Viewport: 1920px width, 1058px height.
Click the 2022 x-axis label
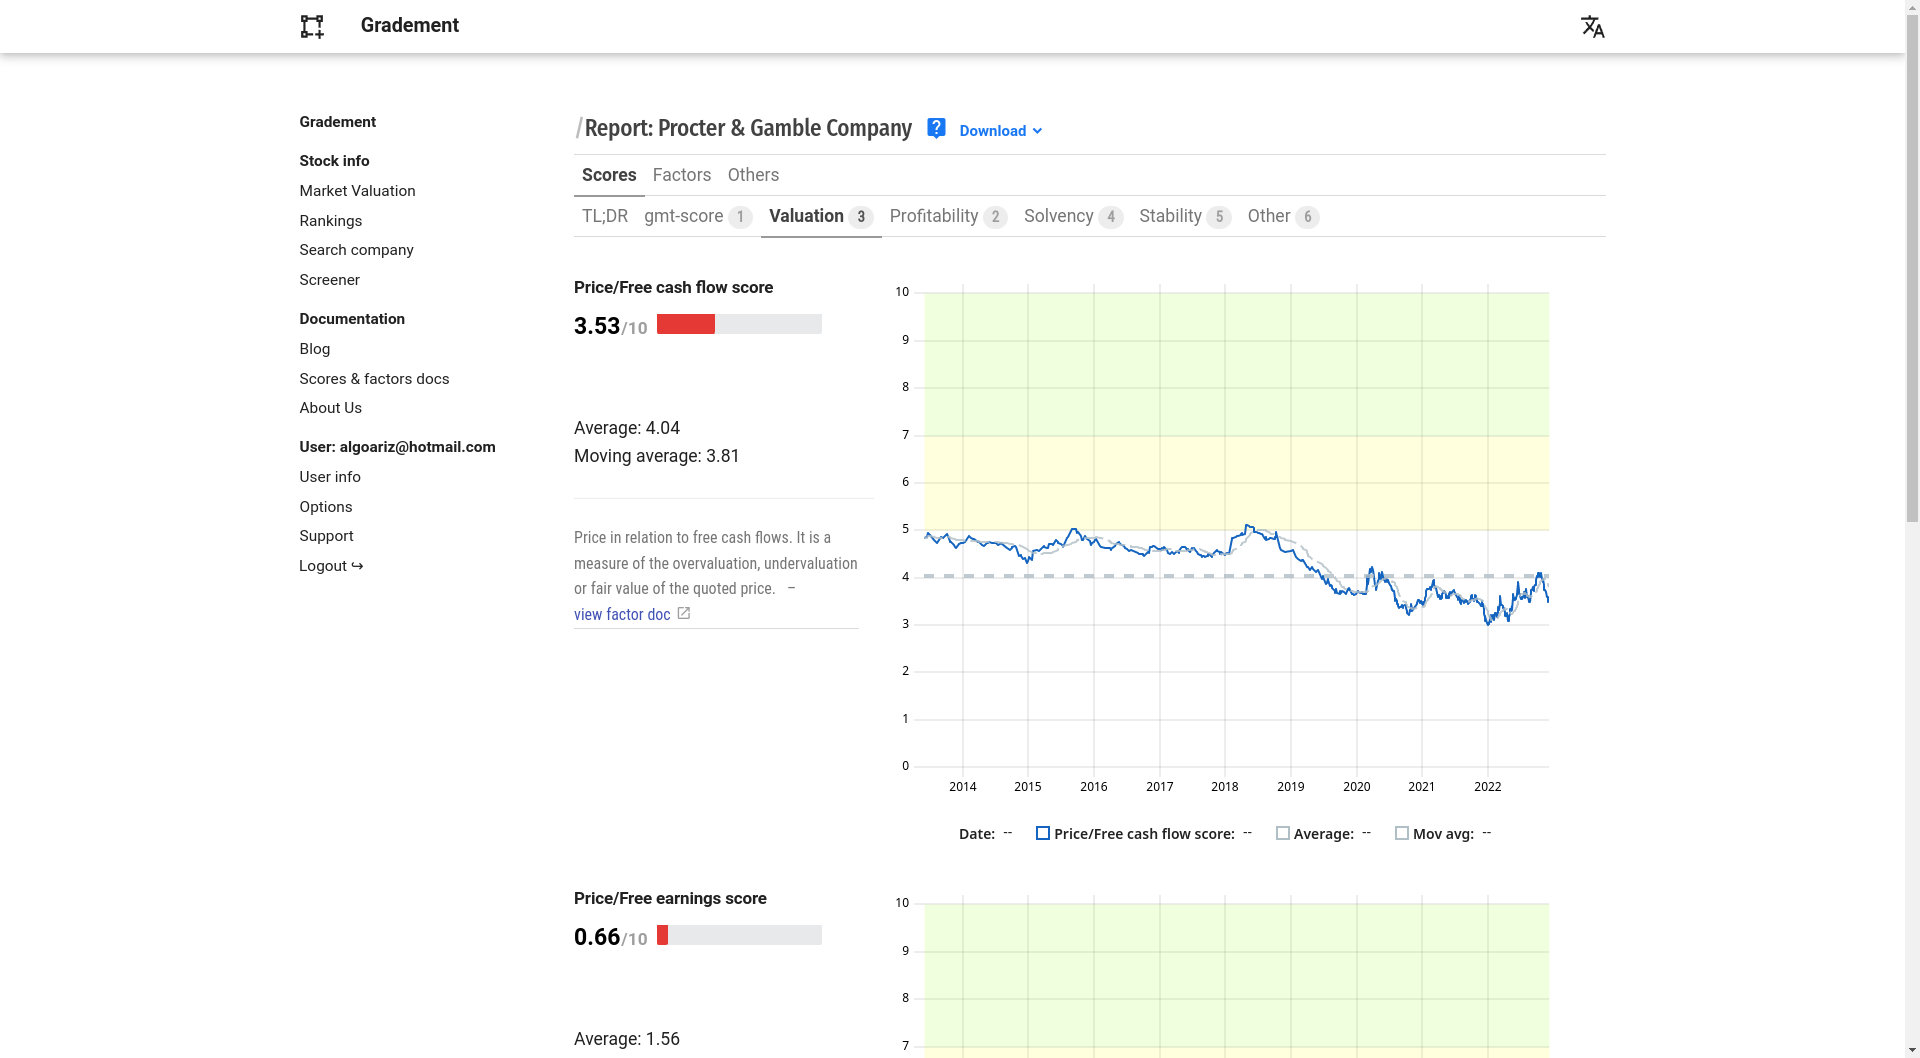pos(1487,787)
